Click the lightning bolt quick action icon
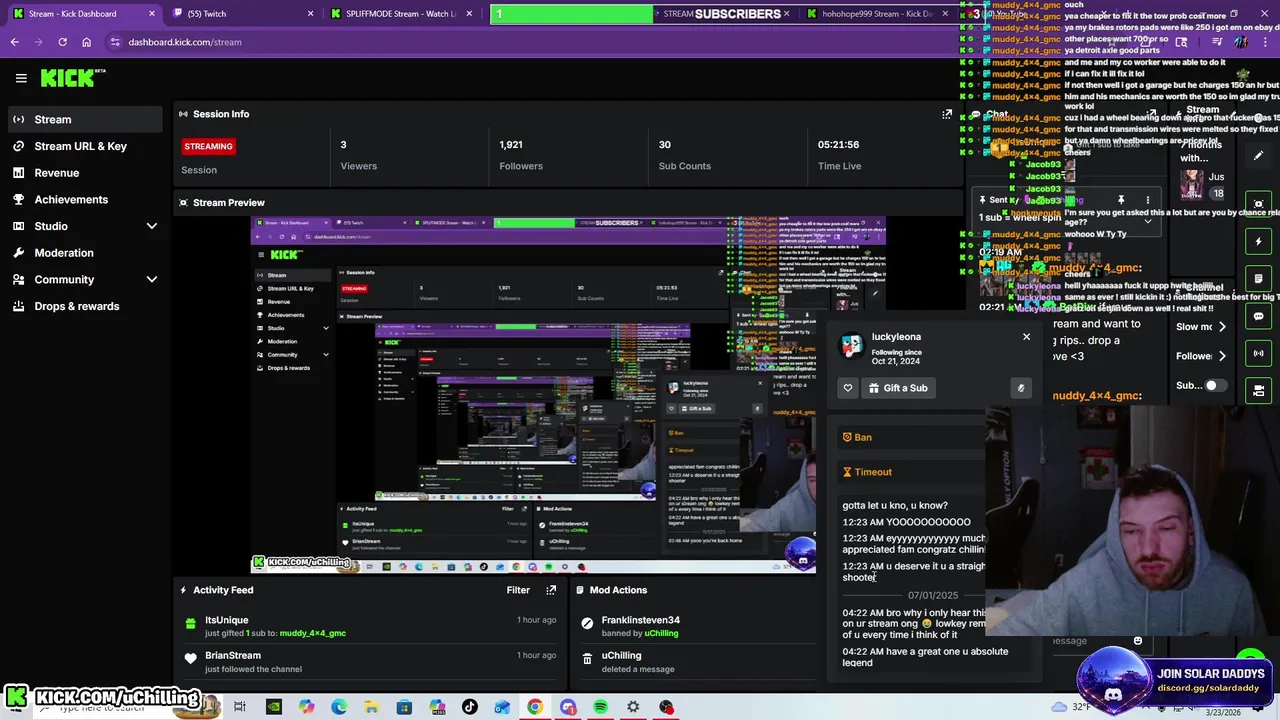This screenshot has width=1280, height=720. point(1258,241)
